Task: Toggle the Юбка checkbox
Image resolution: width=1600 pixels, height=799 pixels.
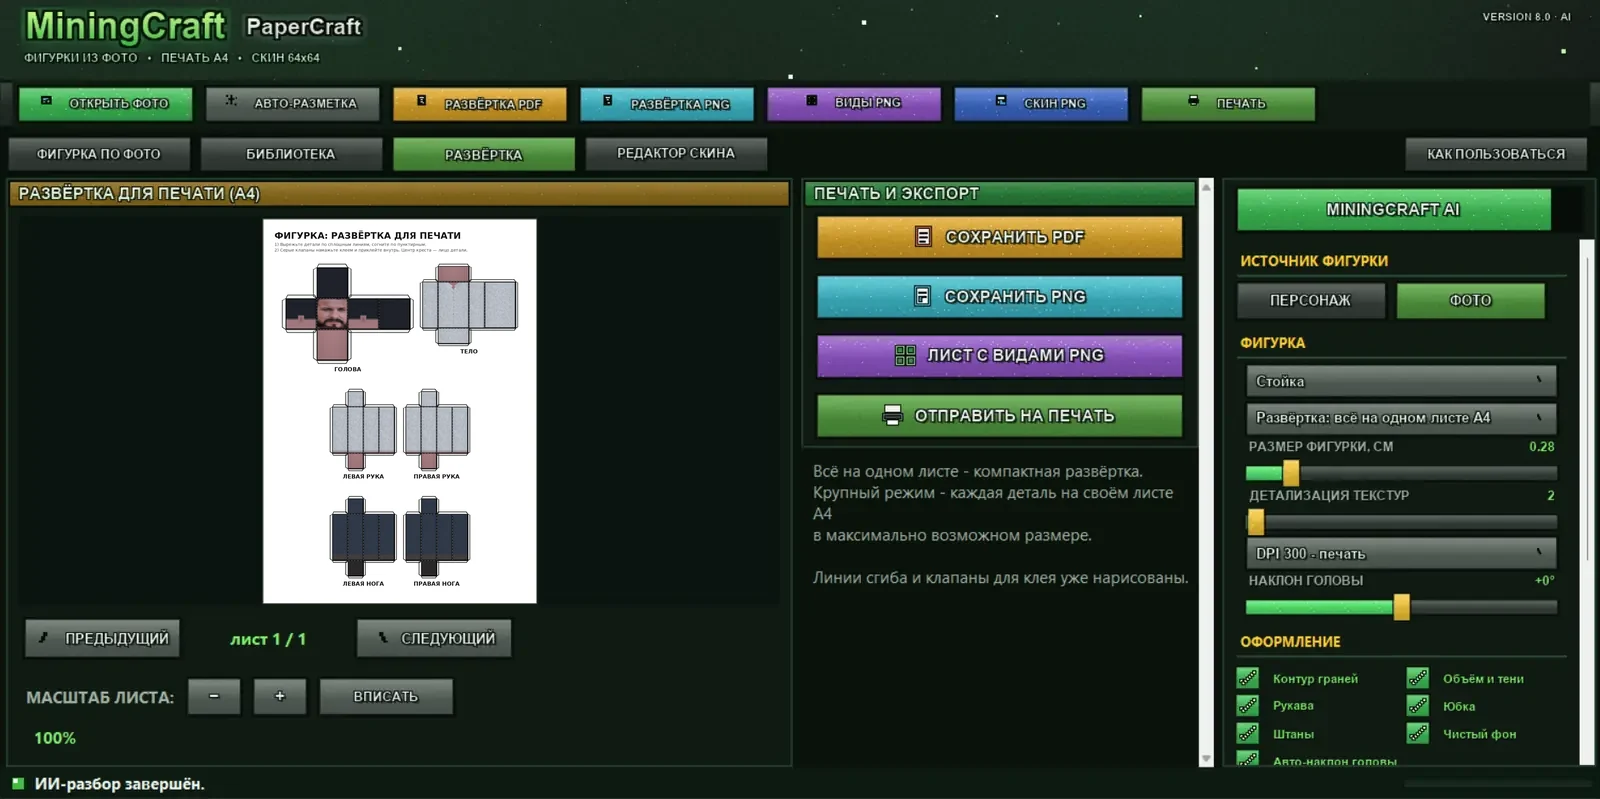Action: [x=1418, y=706]
